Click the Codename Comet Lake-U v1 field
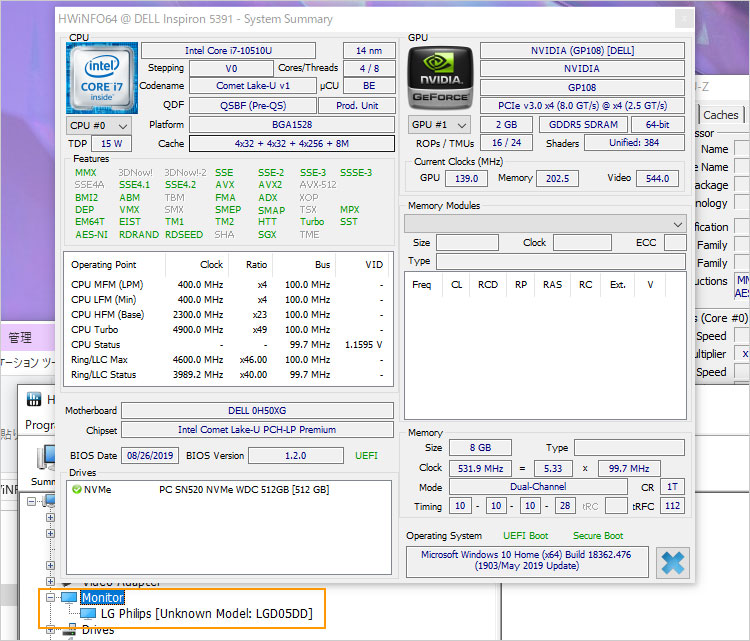Screen dimensions: 750x641 (x=253, y=86)
